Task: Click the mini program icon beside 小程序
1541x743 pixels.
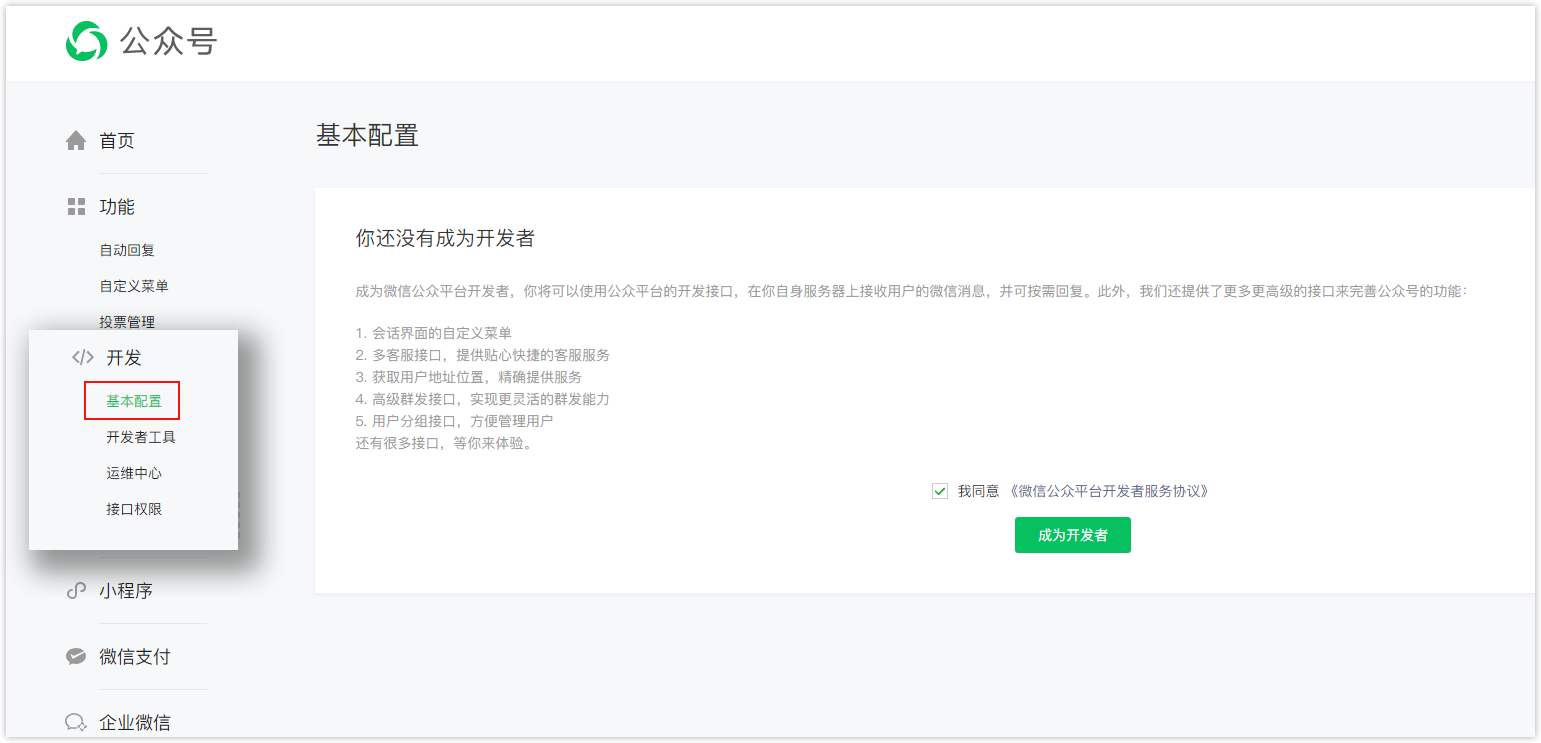Action: (x=76, y=591)
